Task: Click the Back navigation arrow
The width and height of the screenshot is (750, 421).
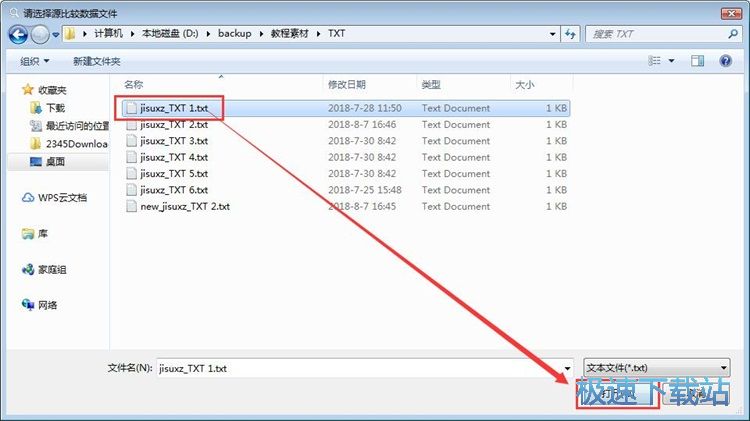Action: tap(18, 34)
